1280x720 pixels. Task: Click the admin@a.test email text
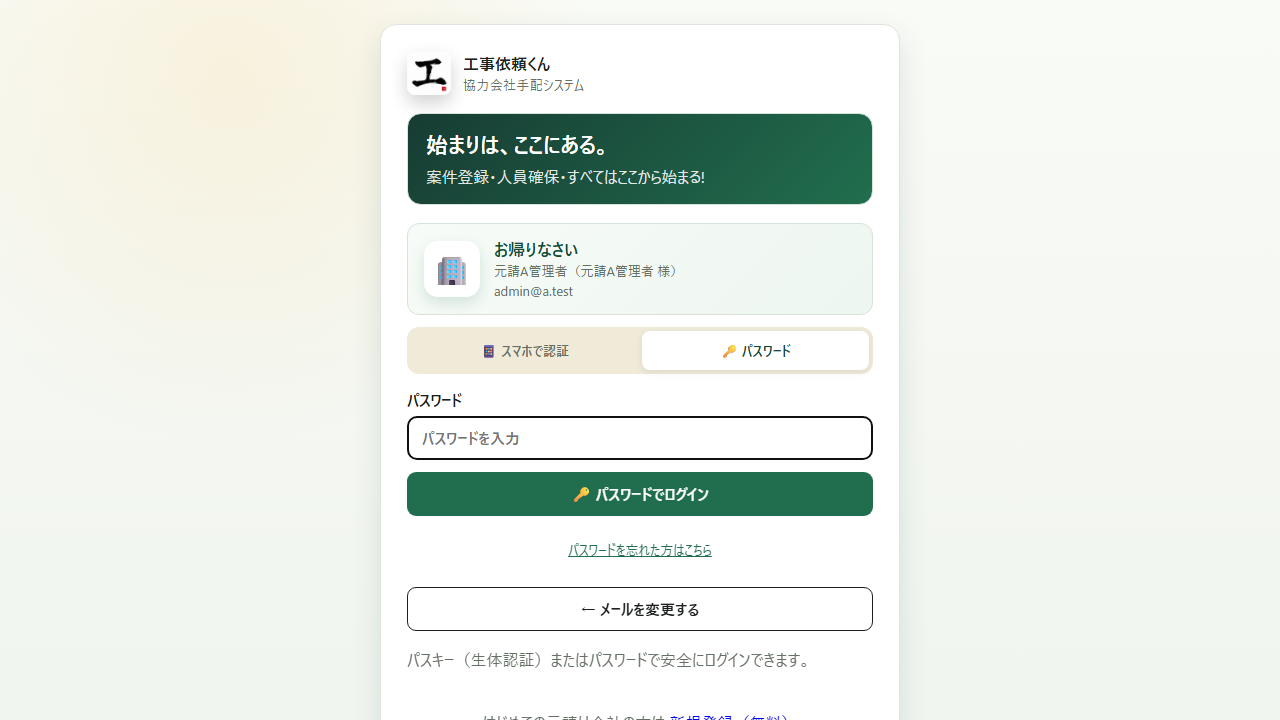533,291
